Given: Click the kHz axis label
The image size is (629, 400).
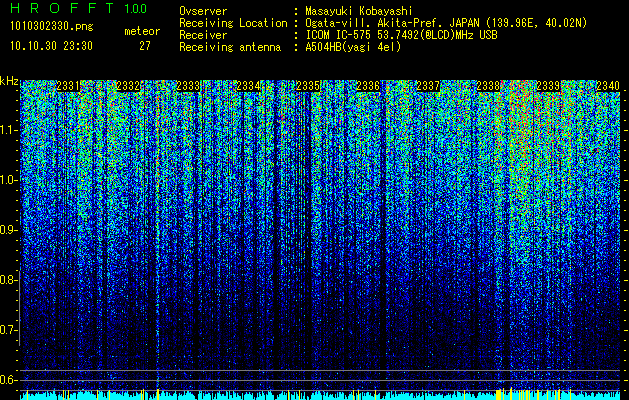Looking at the screenshot, I should pos(9,81).
